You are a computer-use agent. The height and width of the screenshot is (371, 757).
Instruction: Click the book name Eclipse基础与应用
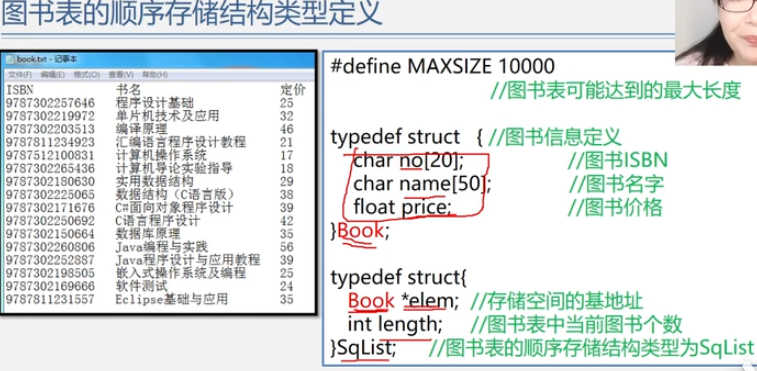tap(171, 299)
